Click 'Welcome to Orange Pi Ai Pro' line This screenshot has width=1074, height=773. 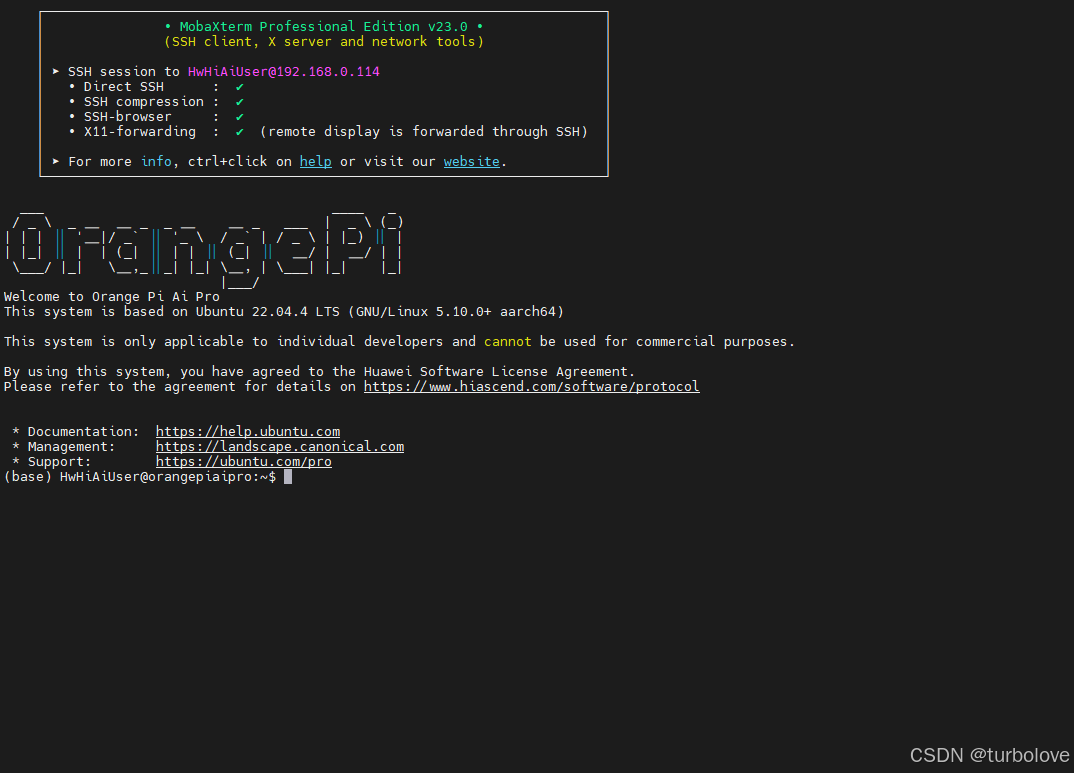pos(112,296)
